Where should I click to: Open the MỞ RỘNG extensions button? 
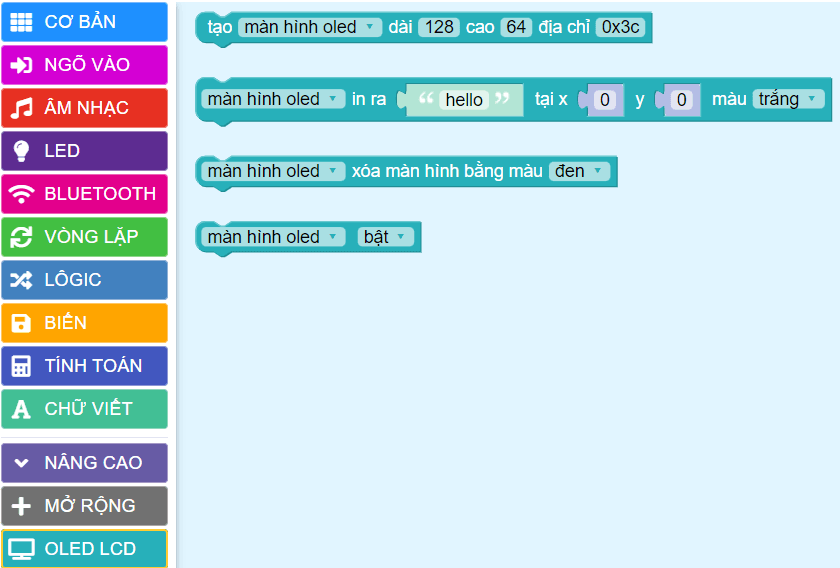tap(84, 506)
